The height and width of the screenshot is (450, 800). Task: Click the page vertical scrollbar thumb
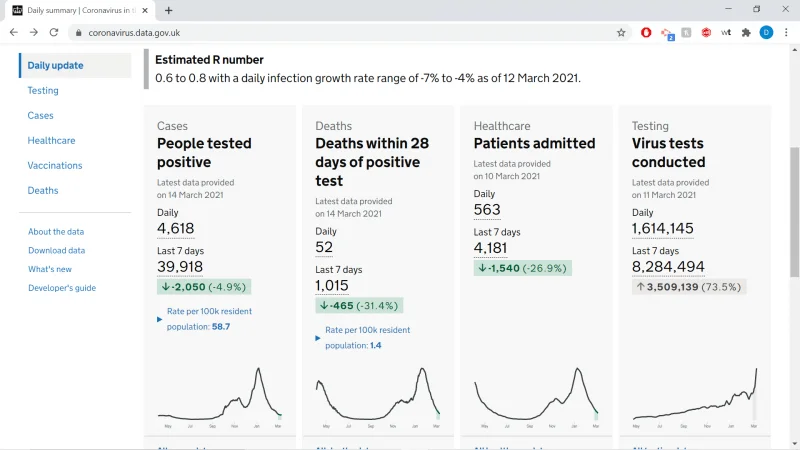pos(794,212)
